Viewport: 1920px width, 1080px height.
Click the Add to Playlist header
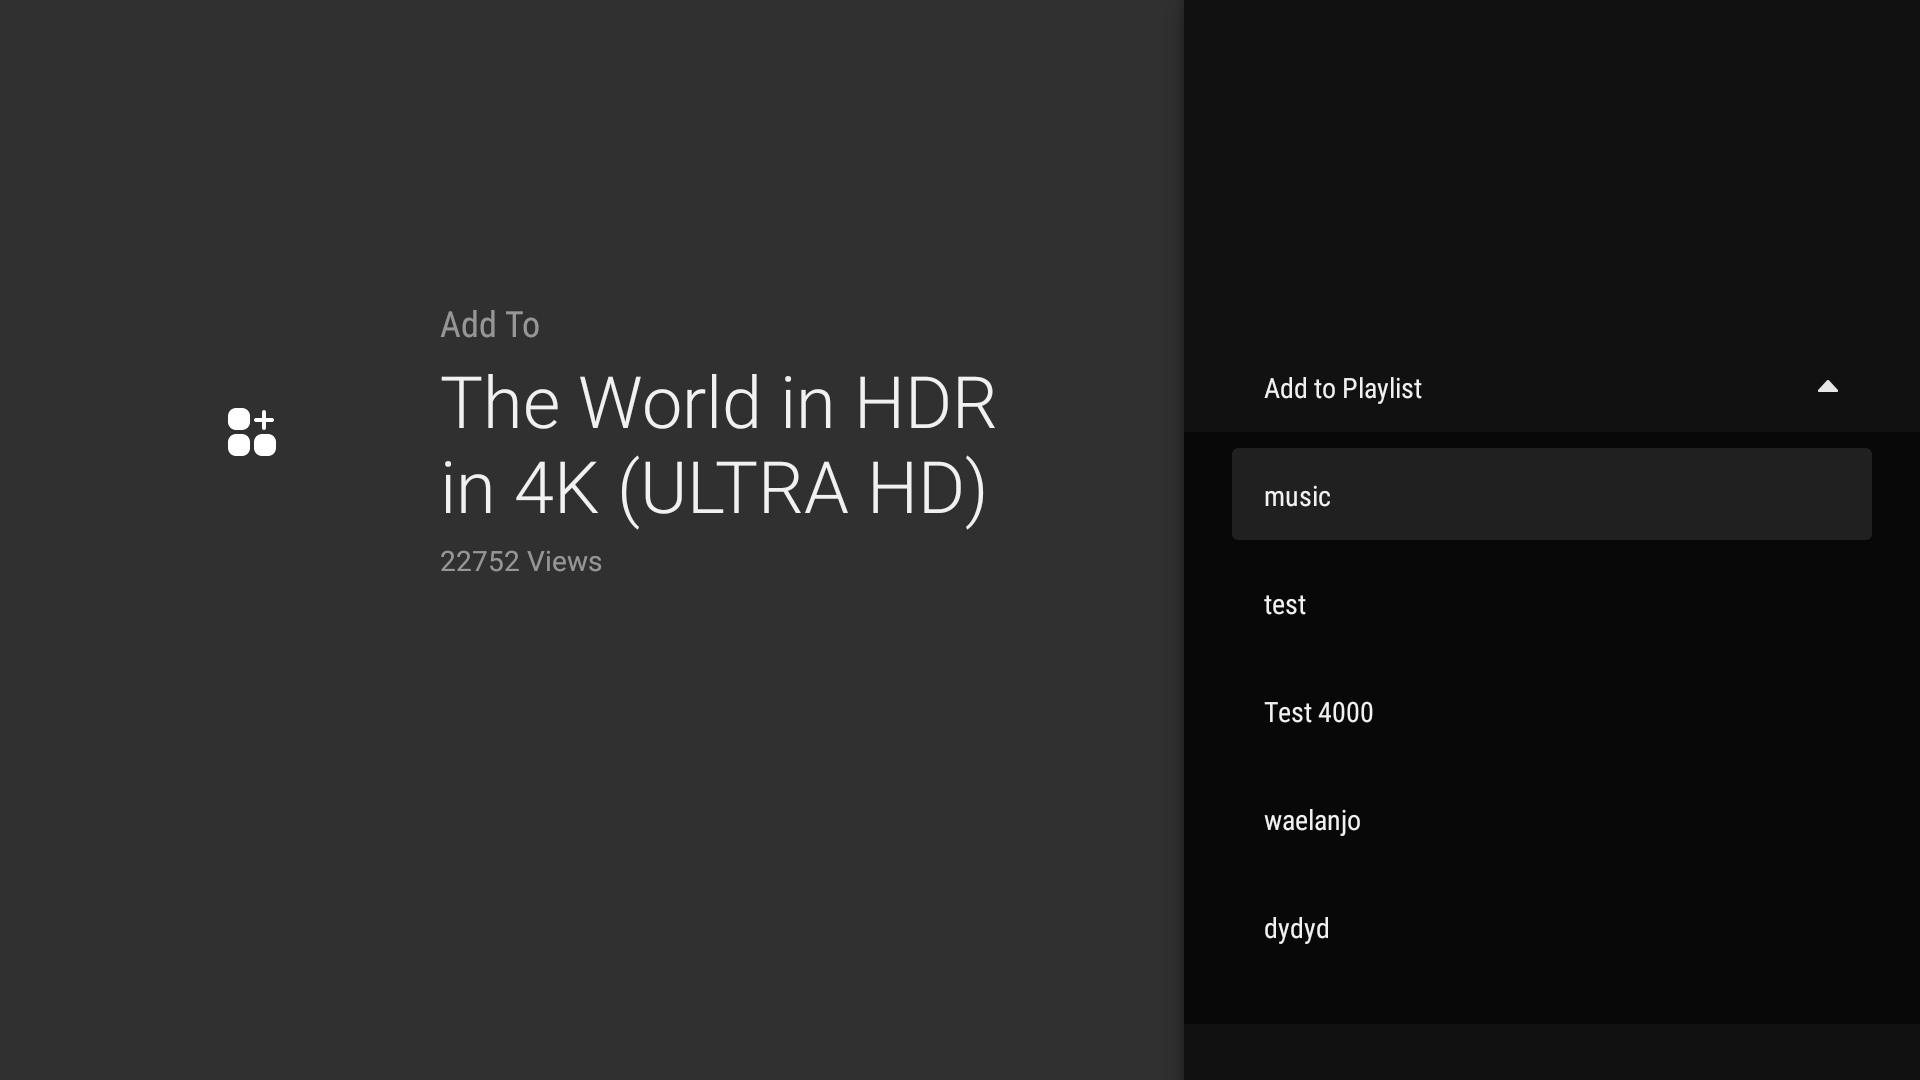click(x=1343, y=388)
